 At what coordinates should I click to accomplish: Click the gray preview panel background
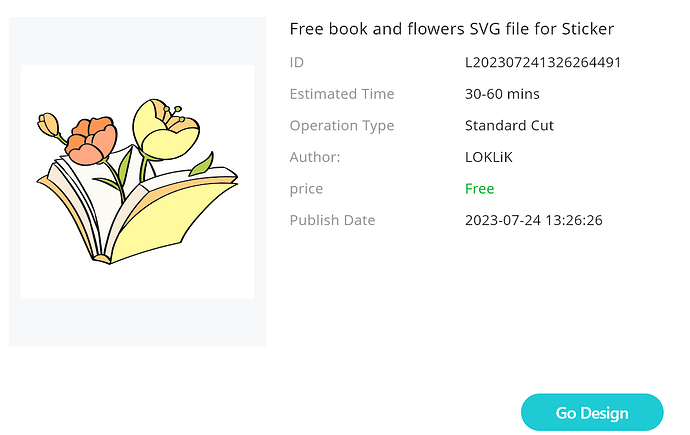tap(137, 323)
